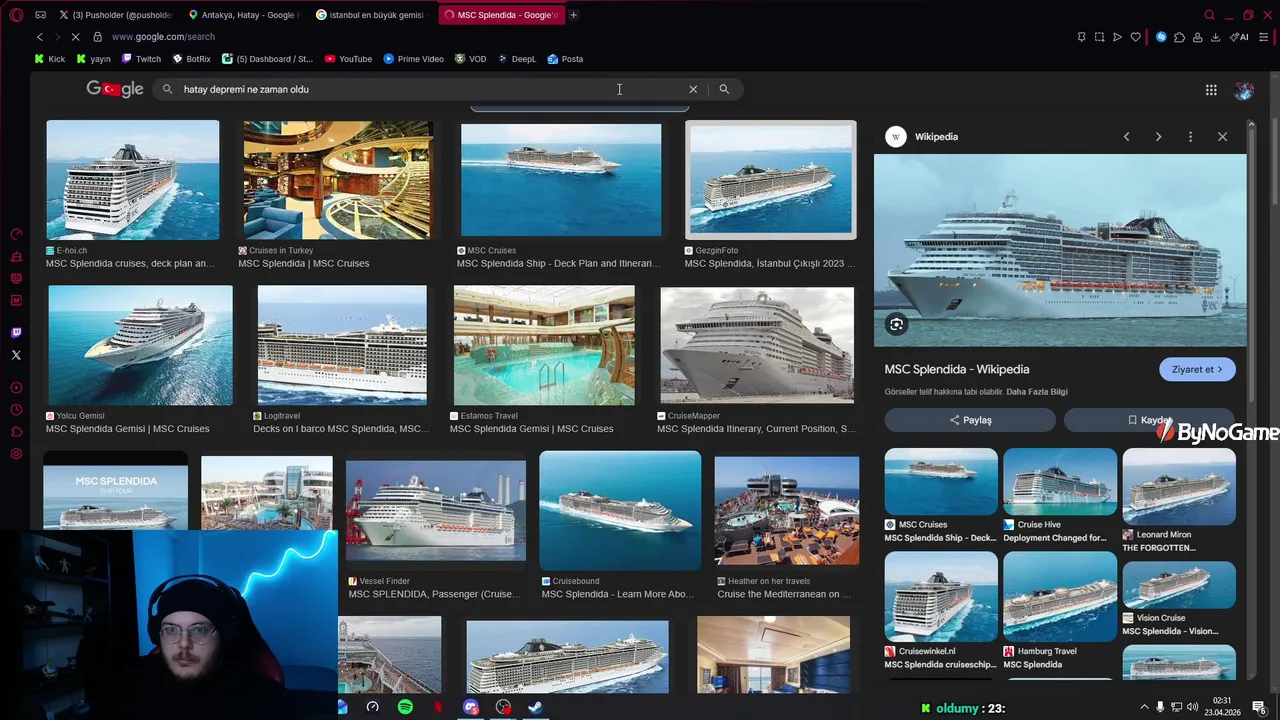Open the MSC Splendida - Wikipedia title link
1280x720 pixels.
(957, 369)
